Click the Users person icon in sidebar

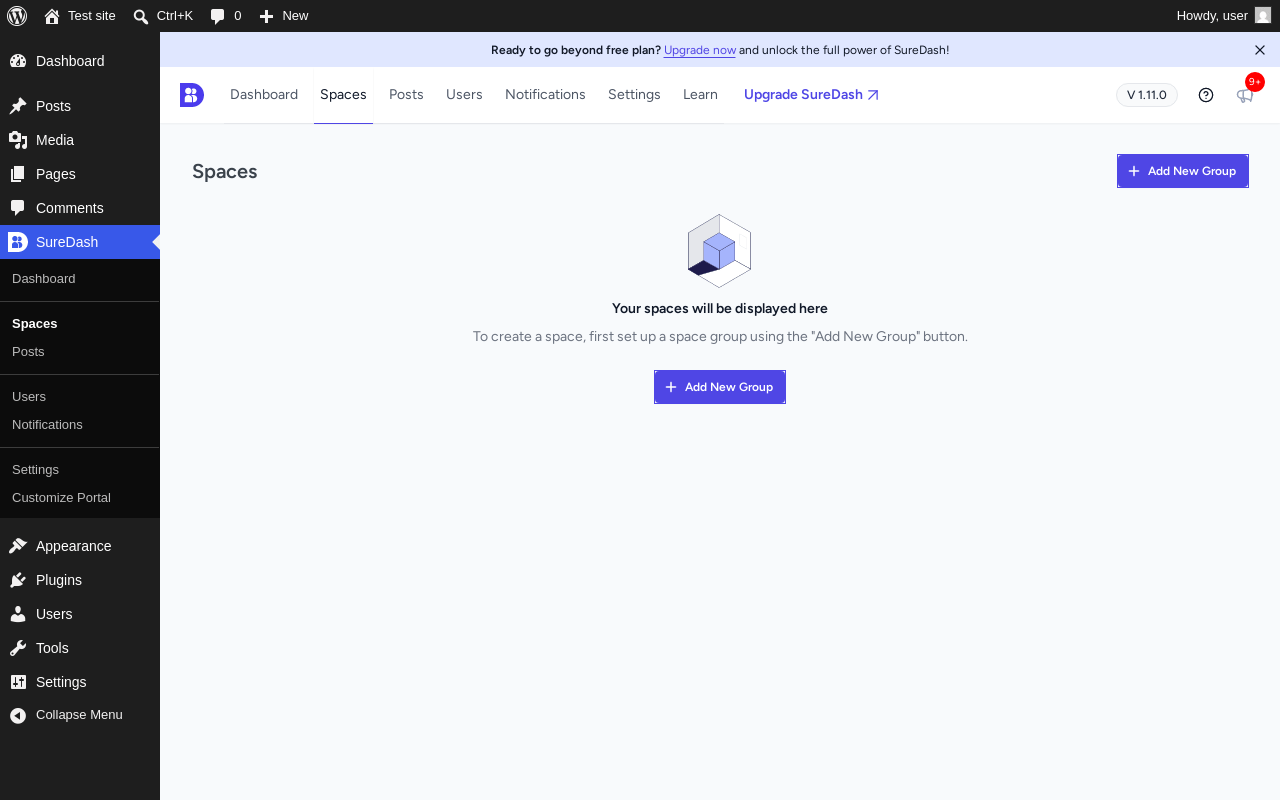(x=18, y=614)
